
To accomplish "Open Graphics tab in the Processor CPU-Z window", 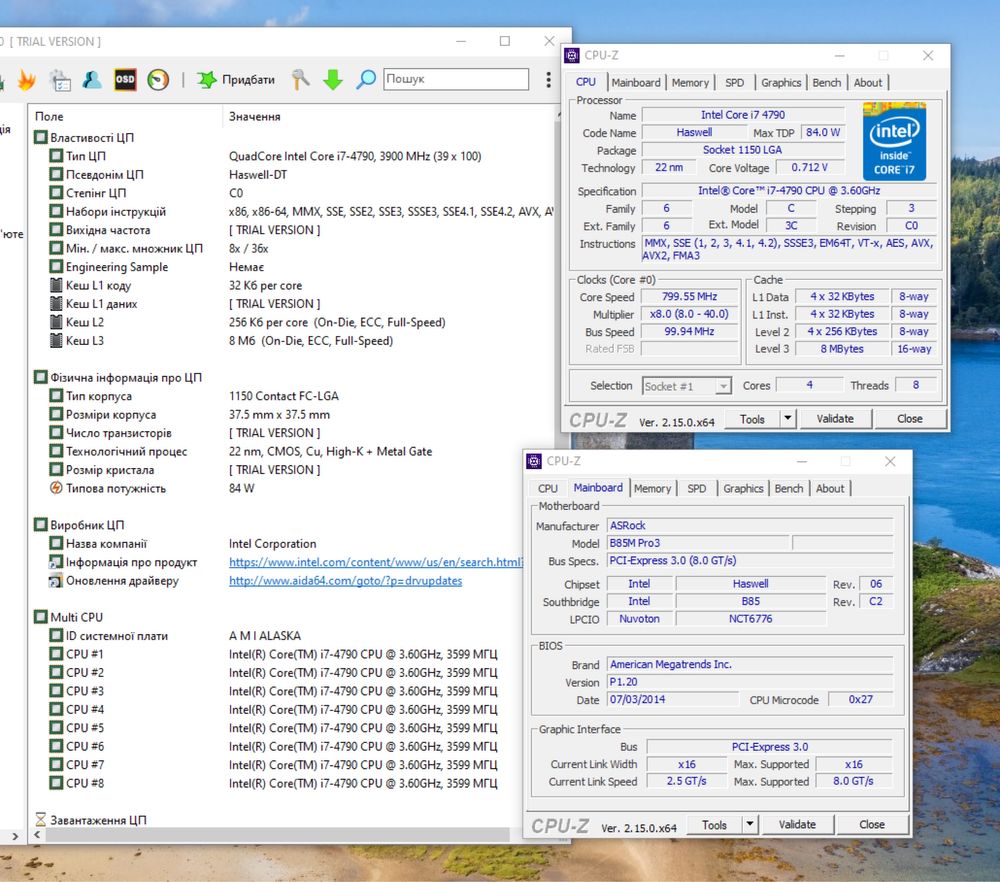I will 781,83.
